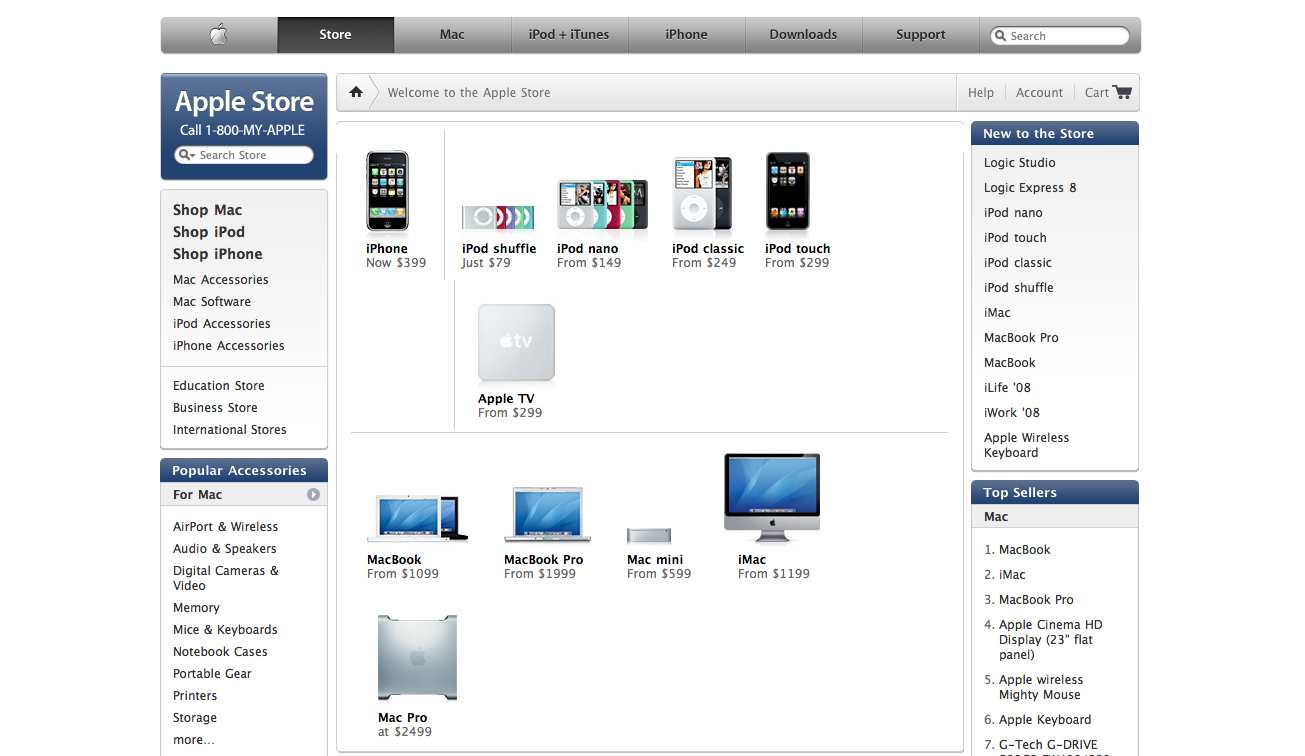Select the iMac product image

pos(772,498)
